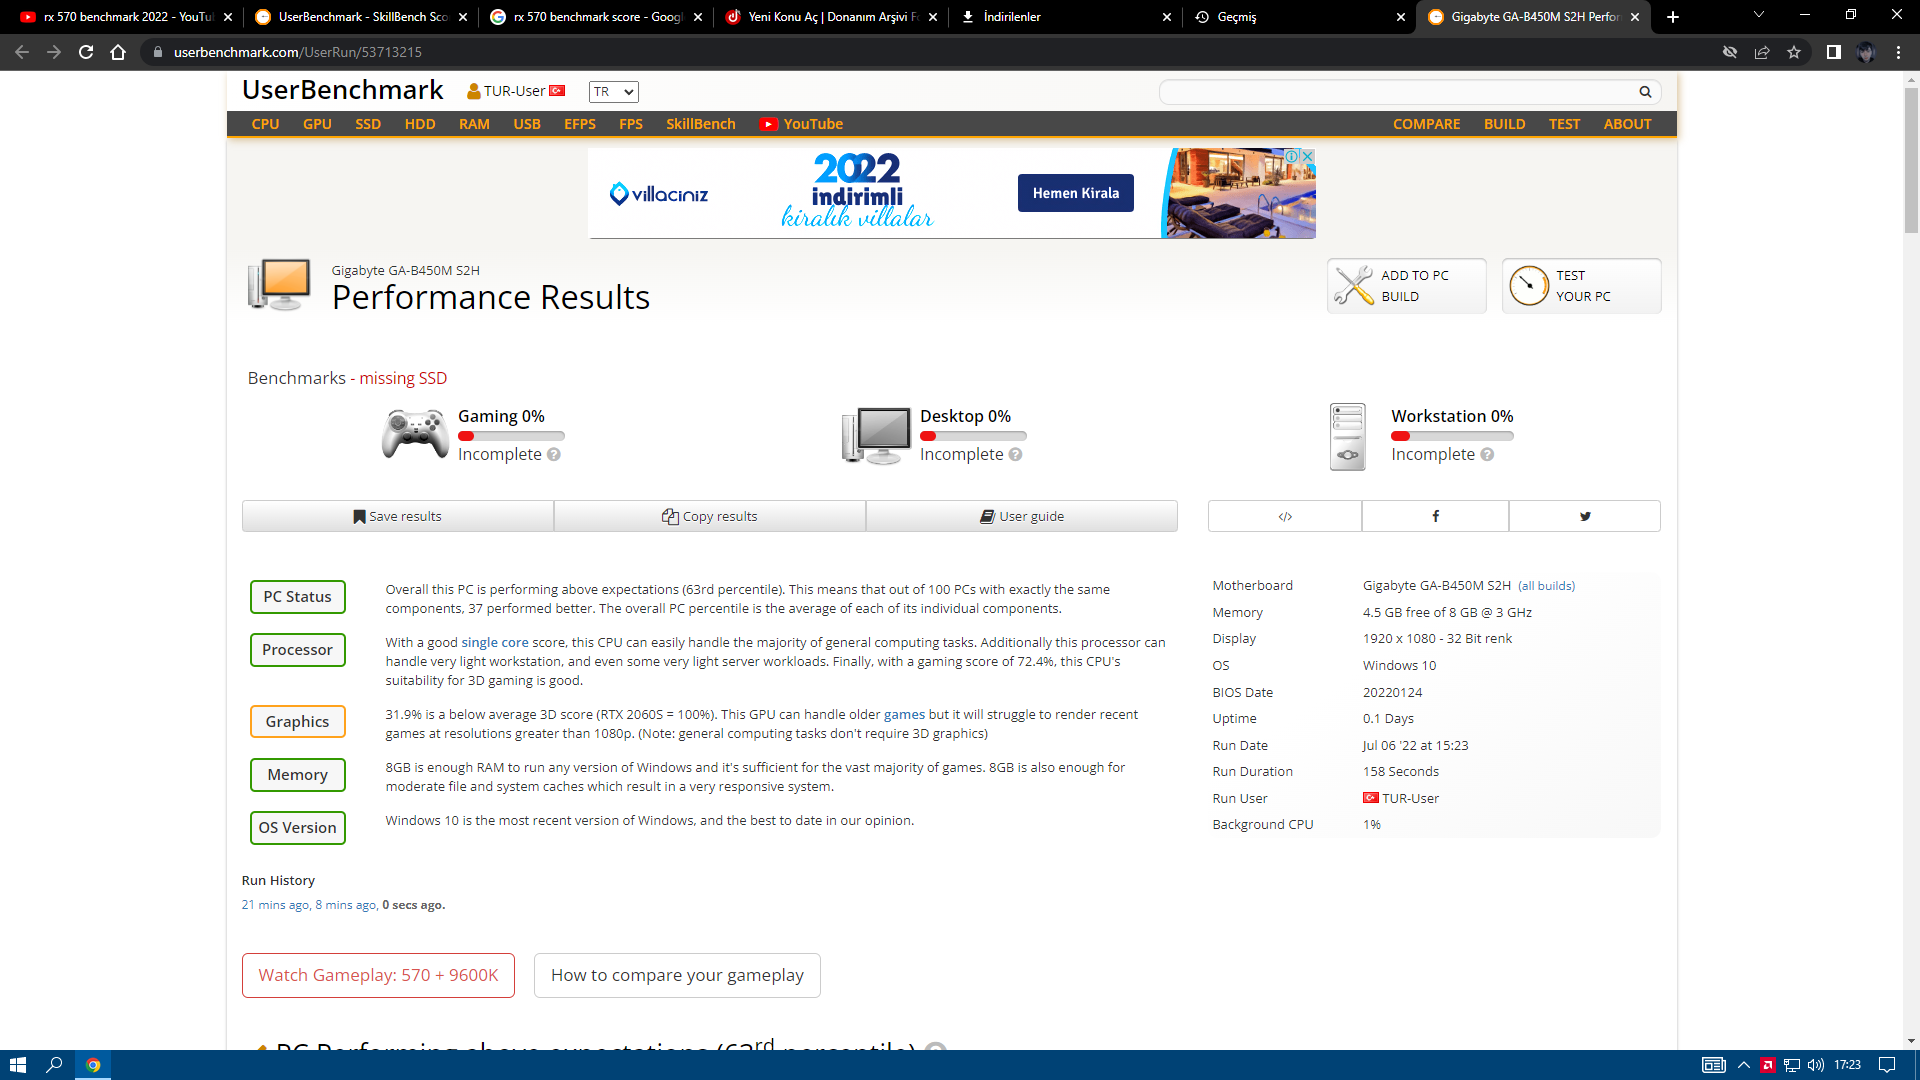
Task: Open the COMPARE menu item
Action: tap(1426, 124)
